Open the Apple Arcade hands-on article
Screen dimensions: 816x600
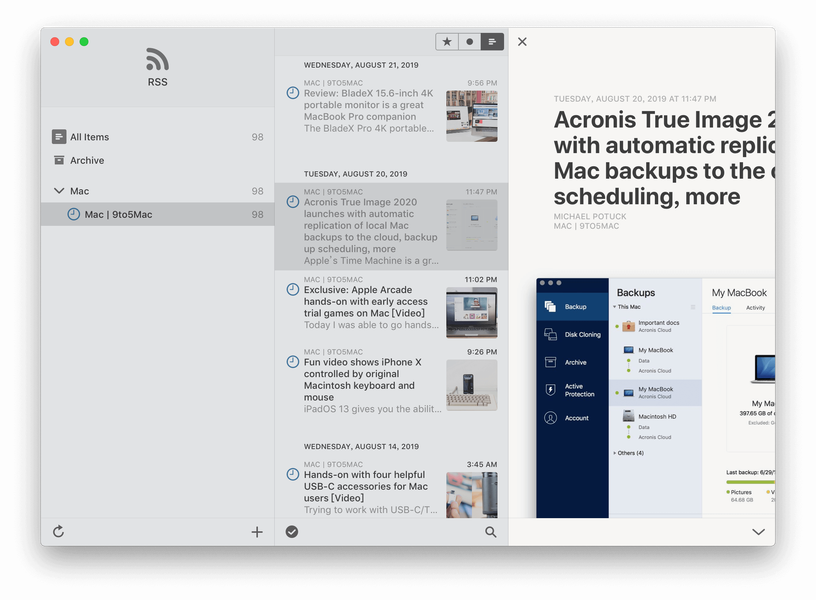point(391,307)
